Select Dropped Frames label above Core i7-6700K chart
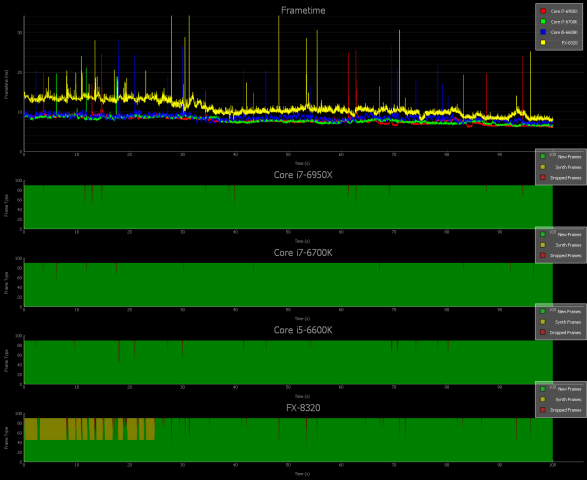 point(566,255)
